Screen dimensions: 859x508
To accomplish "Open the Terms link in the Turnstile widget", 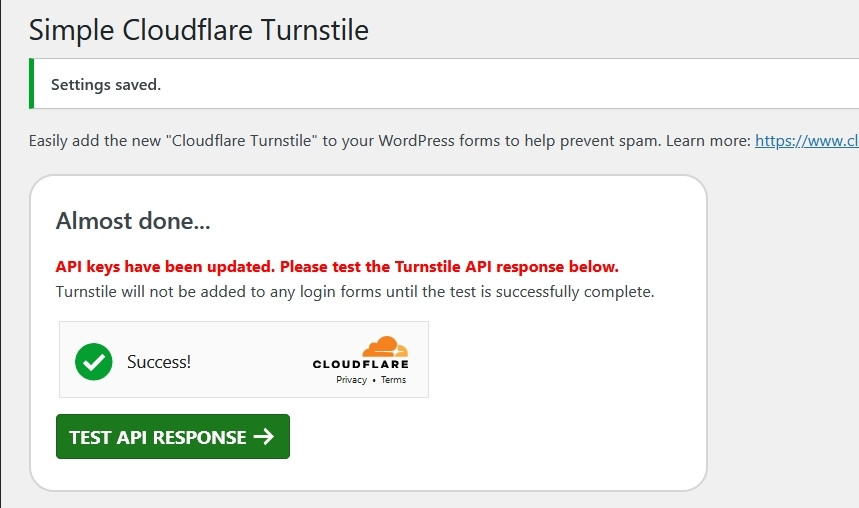I will [x=393, y=380].
